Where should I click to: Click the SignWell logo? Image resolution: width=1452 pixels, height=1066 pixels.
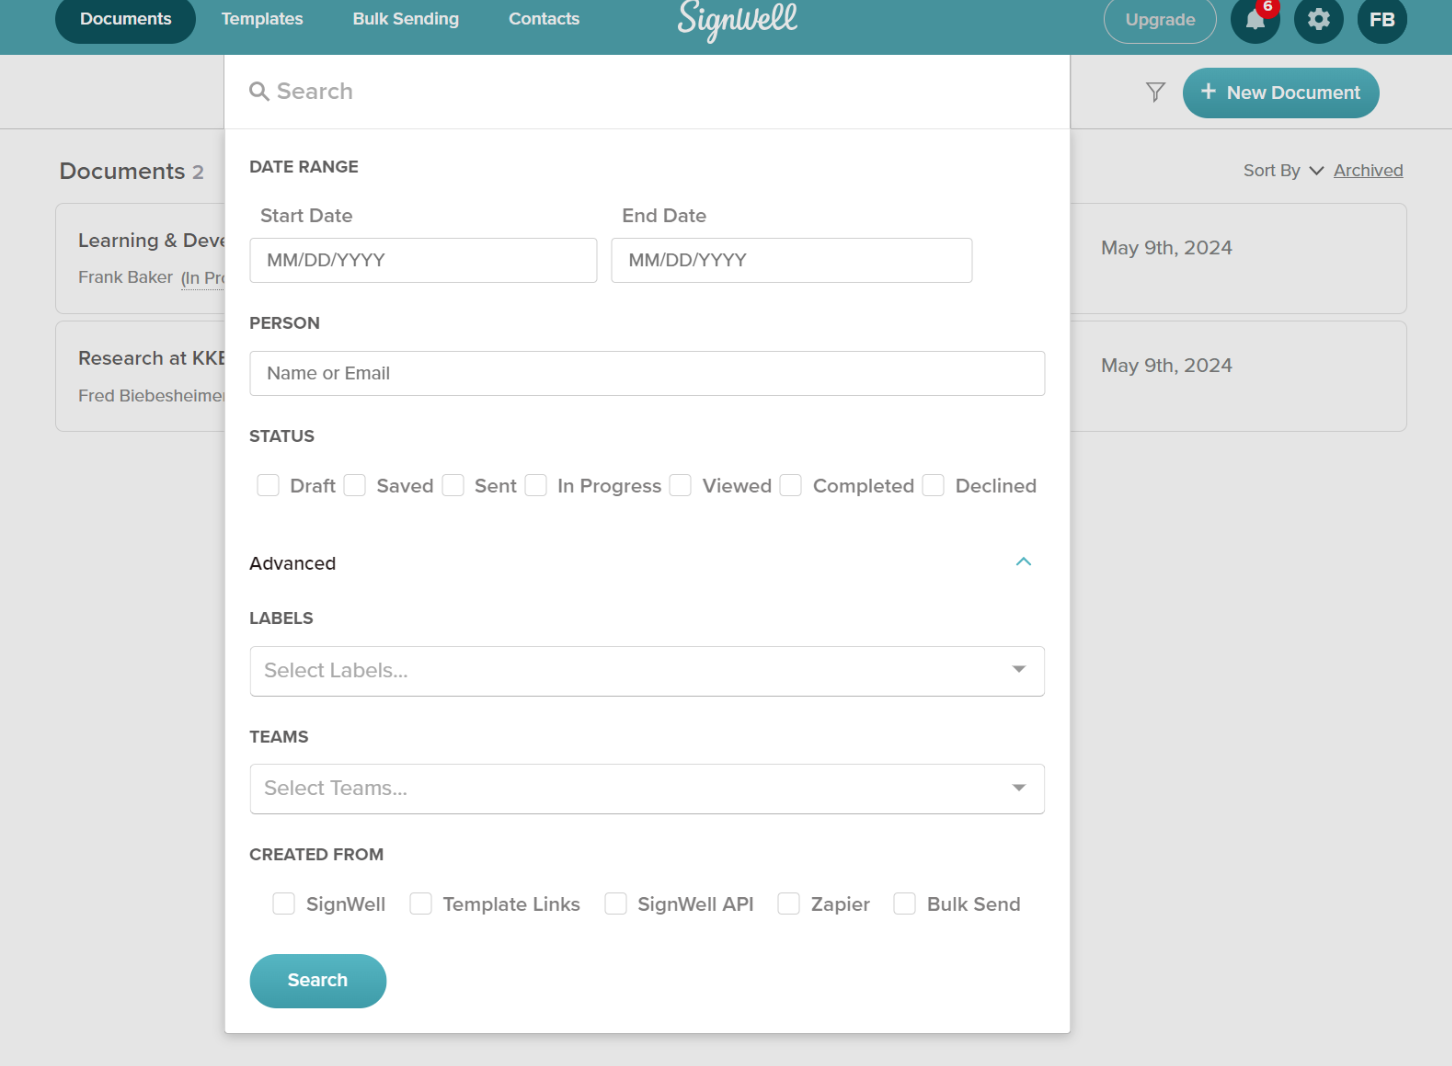pos(737,20)
